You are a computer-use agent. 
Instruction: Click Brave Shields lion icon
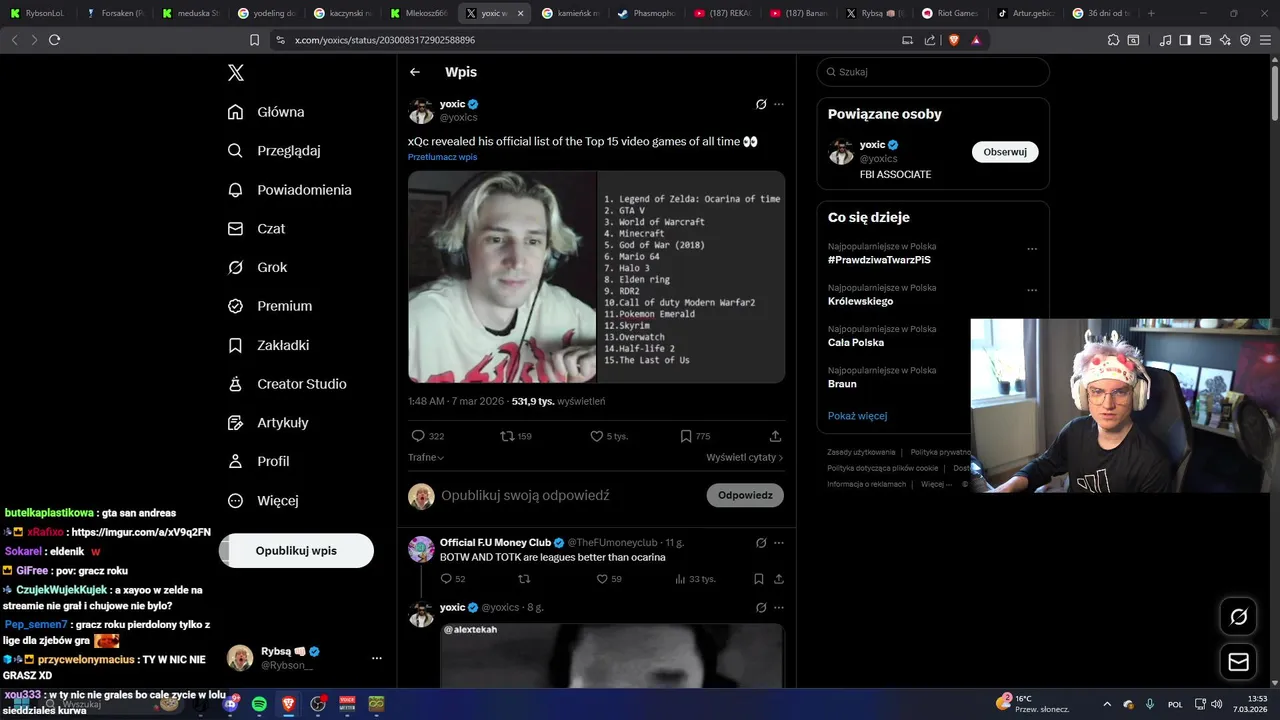(x=953, y=40)
